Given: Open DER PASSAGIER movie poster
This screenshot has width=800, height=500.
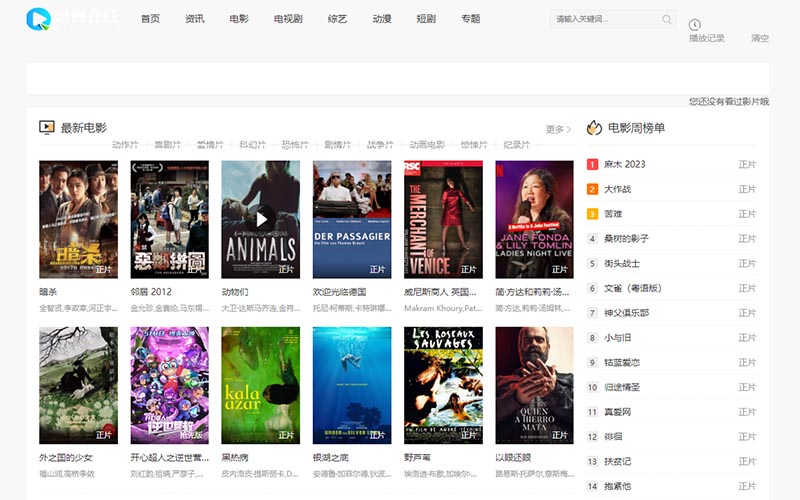Looking at the screenshot, I should (352, 219).
